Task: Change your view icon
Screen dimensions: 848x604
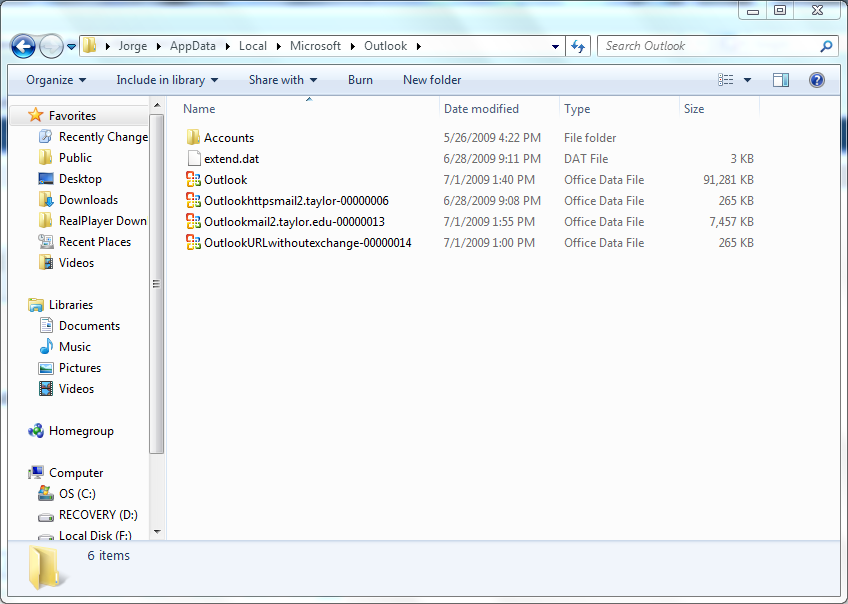Action: click(726, 80)
